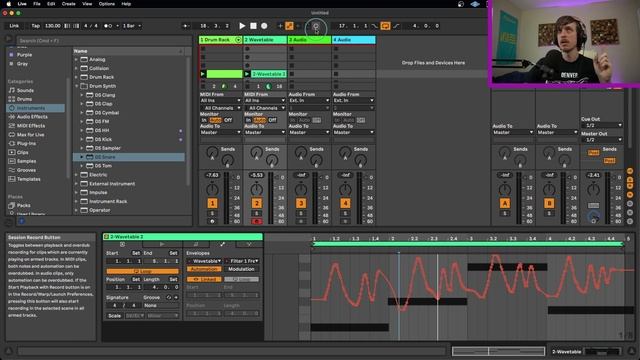Select Grooves category in browser
The width and height of the screenshot is (640, 360).
coord(26,170)
